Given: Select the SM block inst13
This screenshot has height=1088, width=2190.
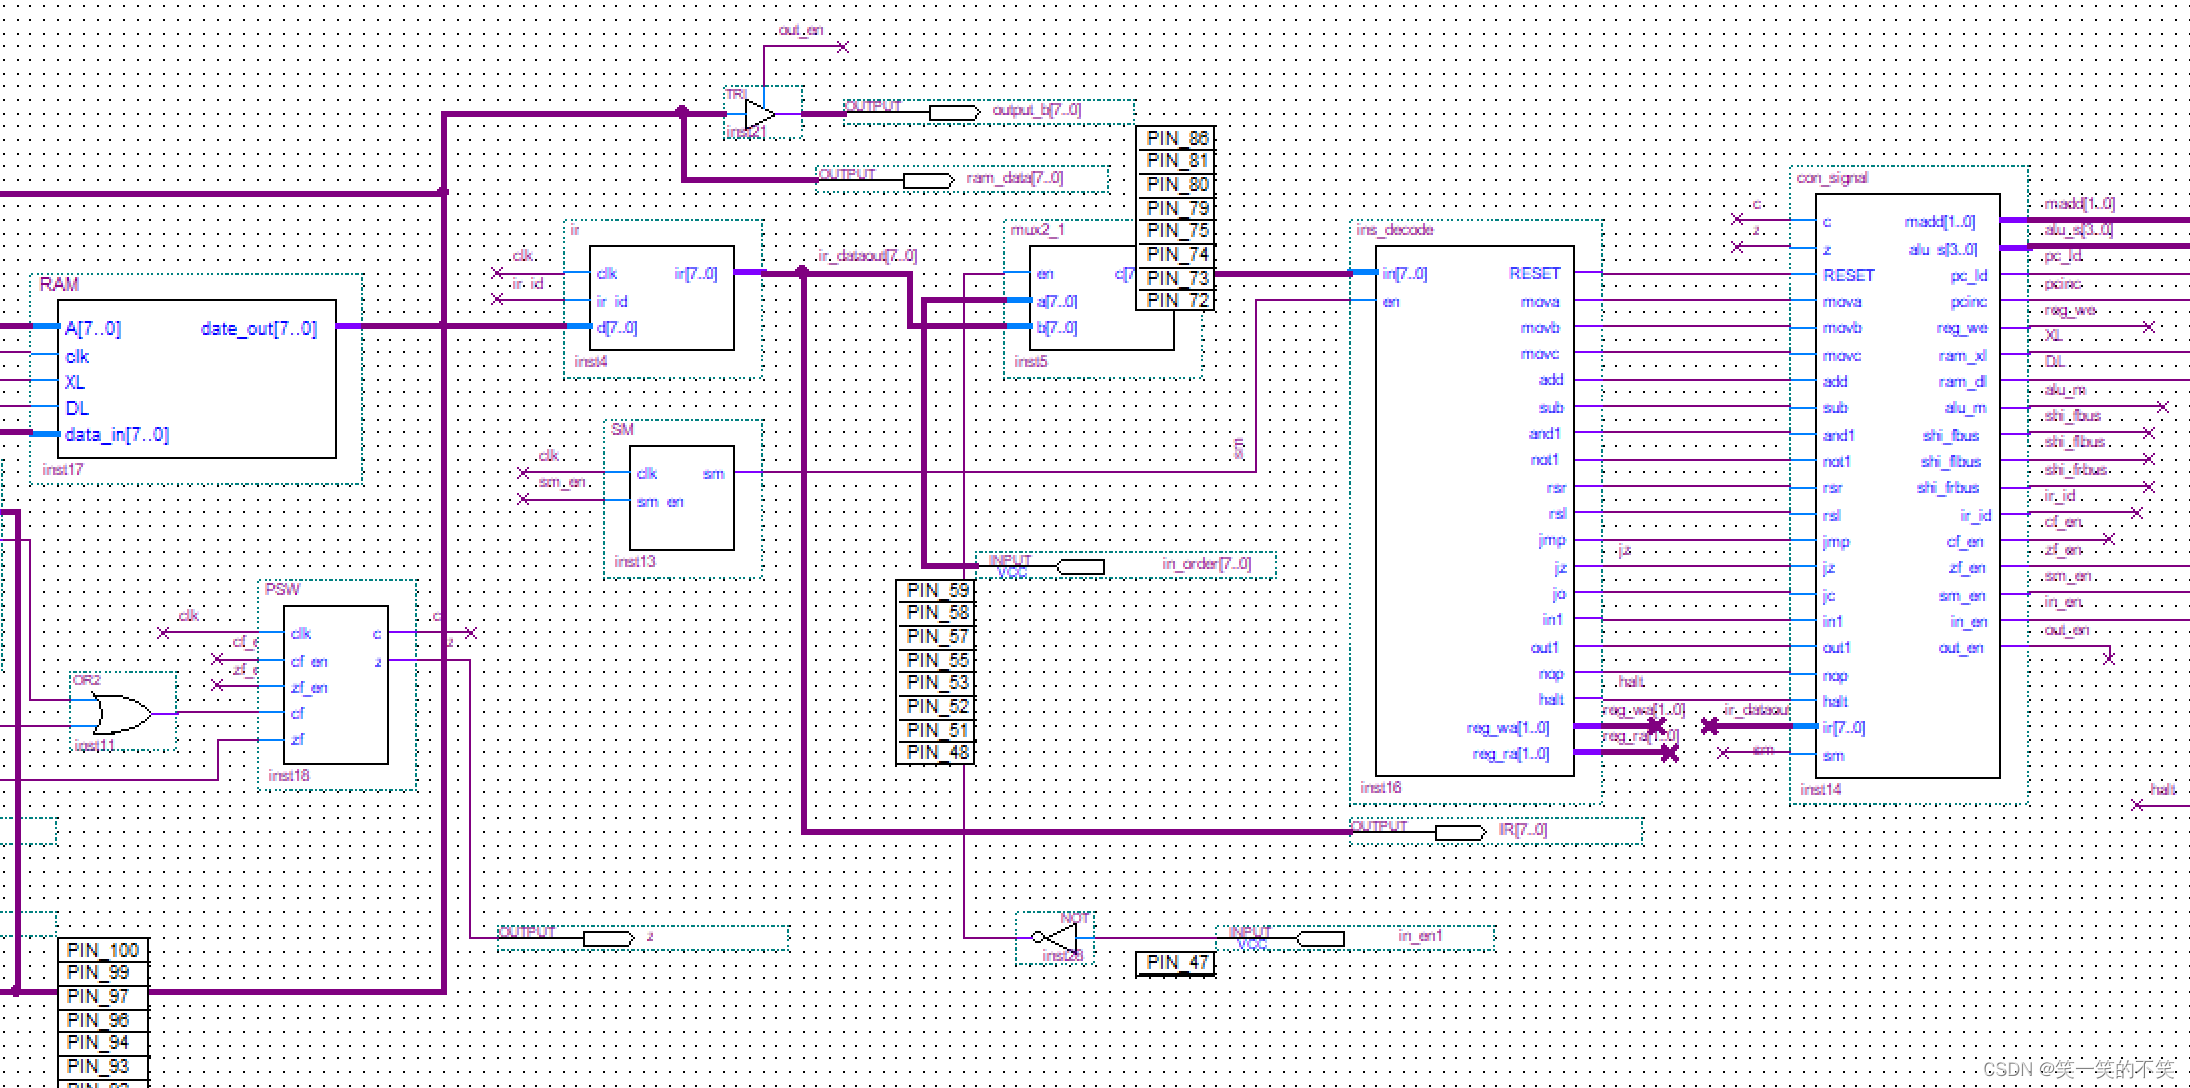Looking at the screenshot, I should (683, 498).
